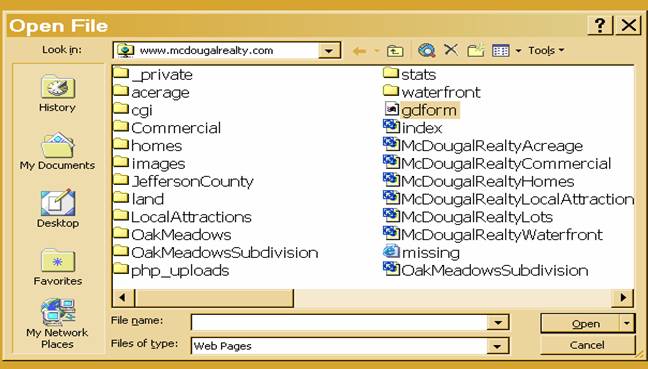Select the OakMeadowsSubdivision folder
Viewport: 648px width, 369px height.
(x=216, y=252)
